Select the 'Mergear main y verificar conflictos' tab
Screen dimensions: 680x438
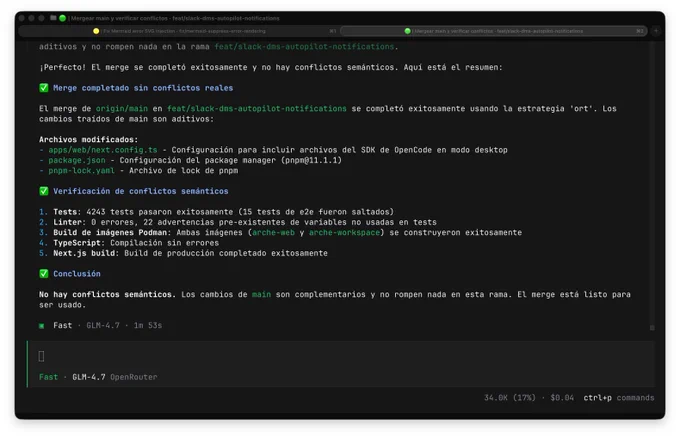pos(494,31)
